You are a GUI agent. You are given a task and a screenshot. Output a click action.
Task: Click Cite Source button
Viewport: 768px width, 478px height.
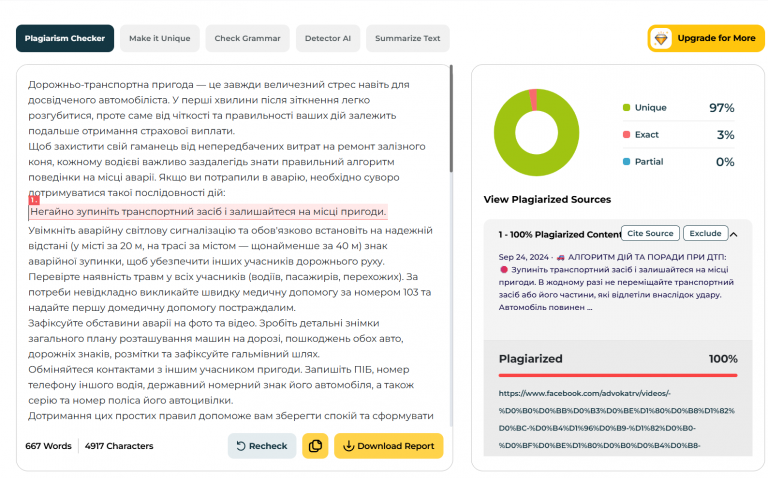coord(650,233)
